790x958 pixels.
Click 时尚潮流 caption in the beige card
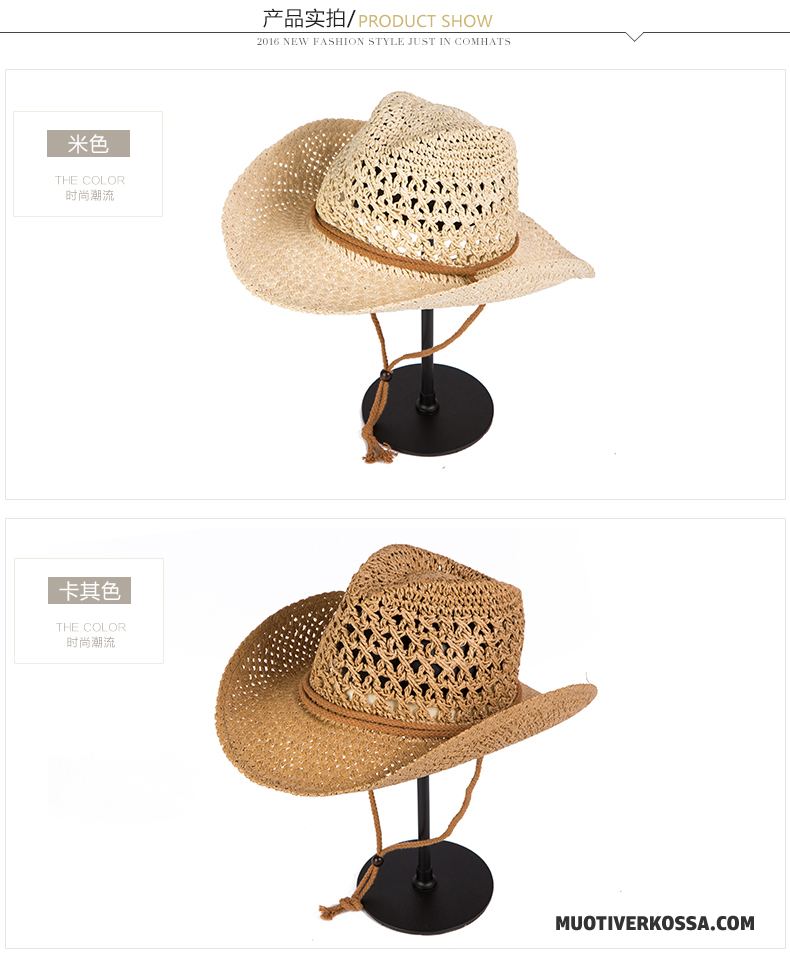[90, 196]
